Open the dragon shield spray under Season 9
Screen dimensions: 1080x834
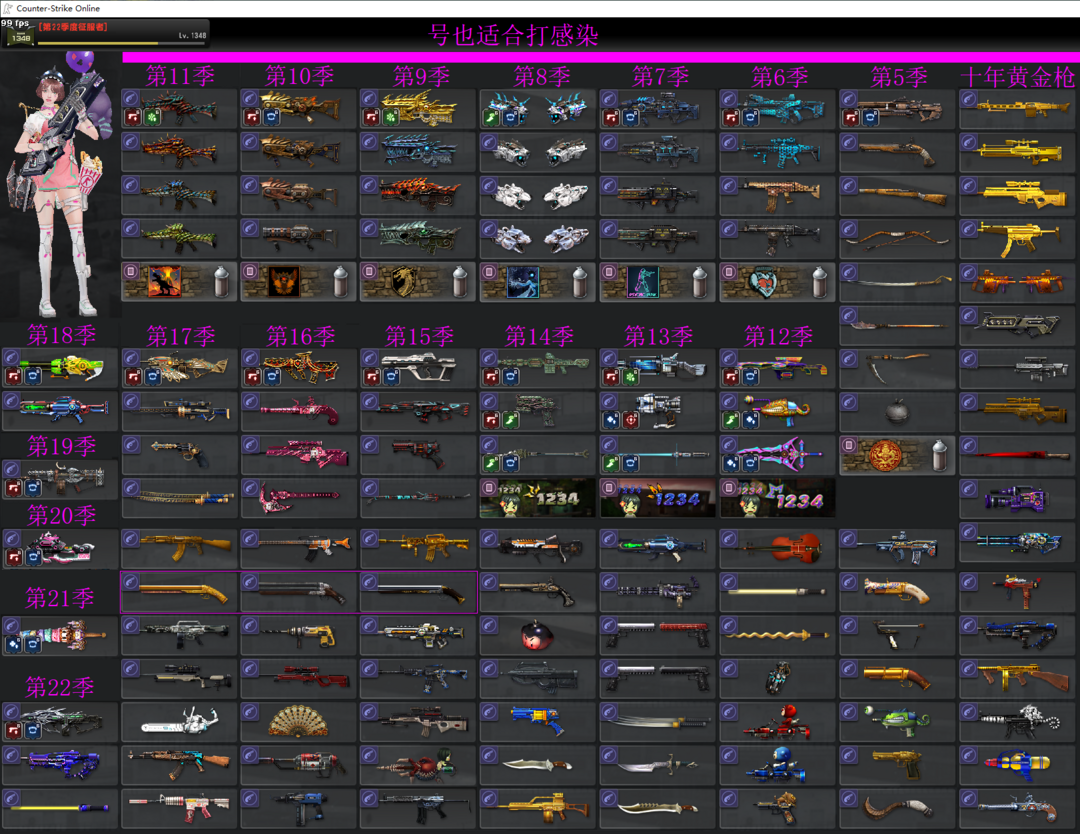[417, 282]
